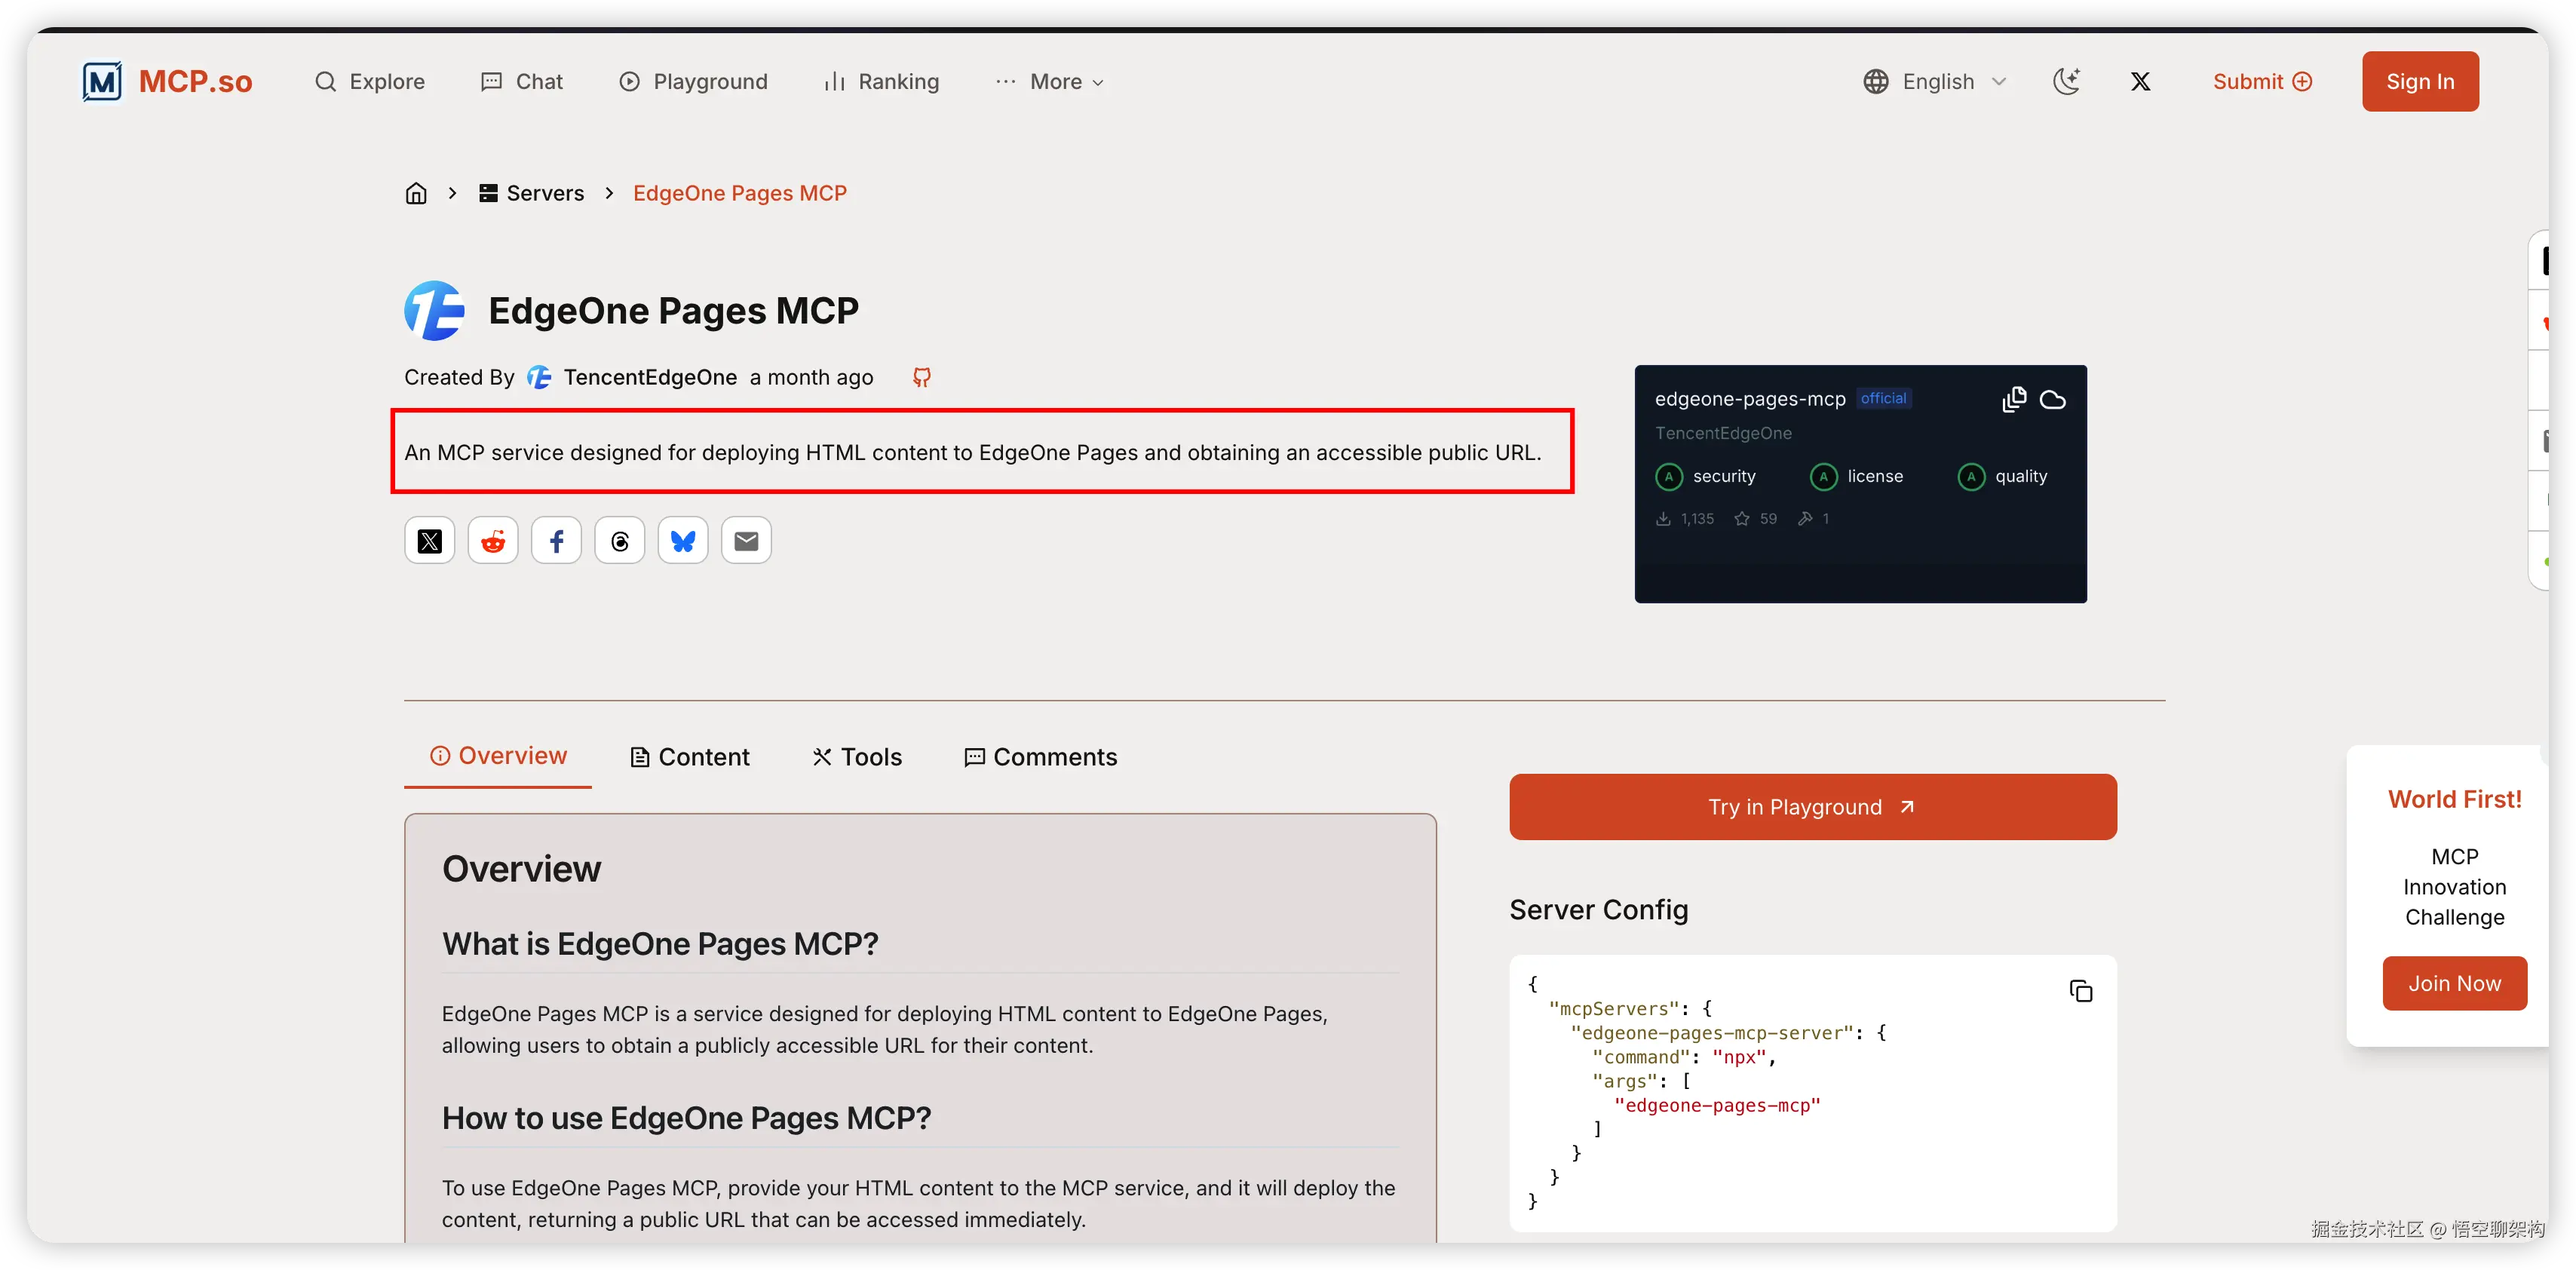Image resolution: width=2576 pixels, height=1270 pixels.
Task: Copy the Server Config JSON
Action: (2080, 991)
